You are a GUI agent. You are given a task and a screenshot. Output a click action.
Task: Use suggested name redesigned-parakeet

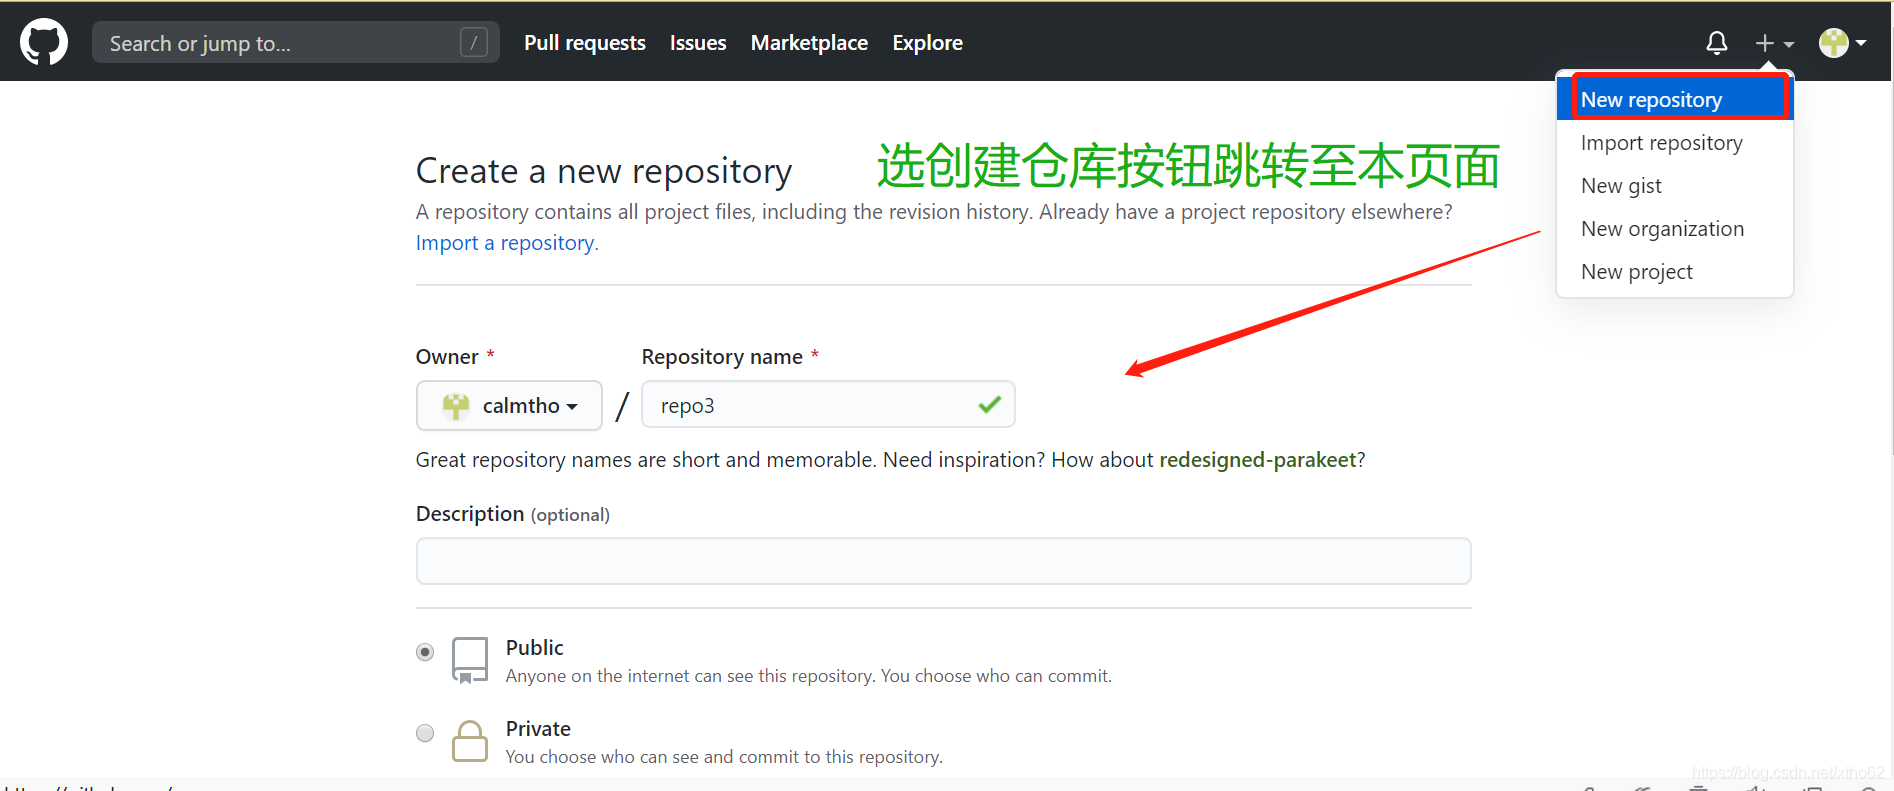pyautogui.click(x=1257, y=459)
